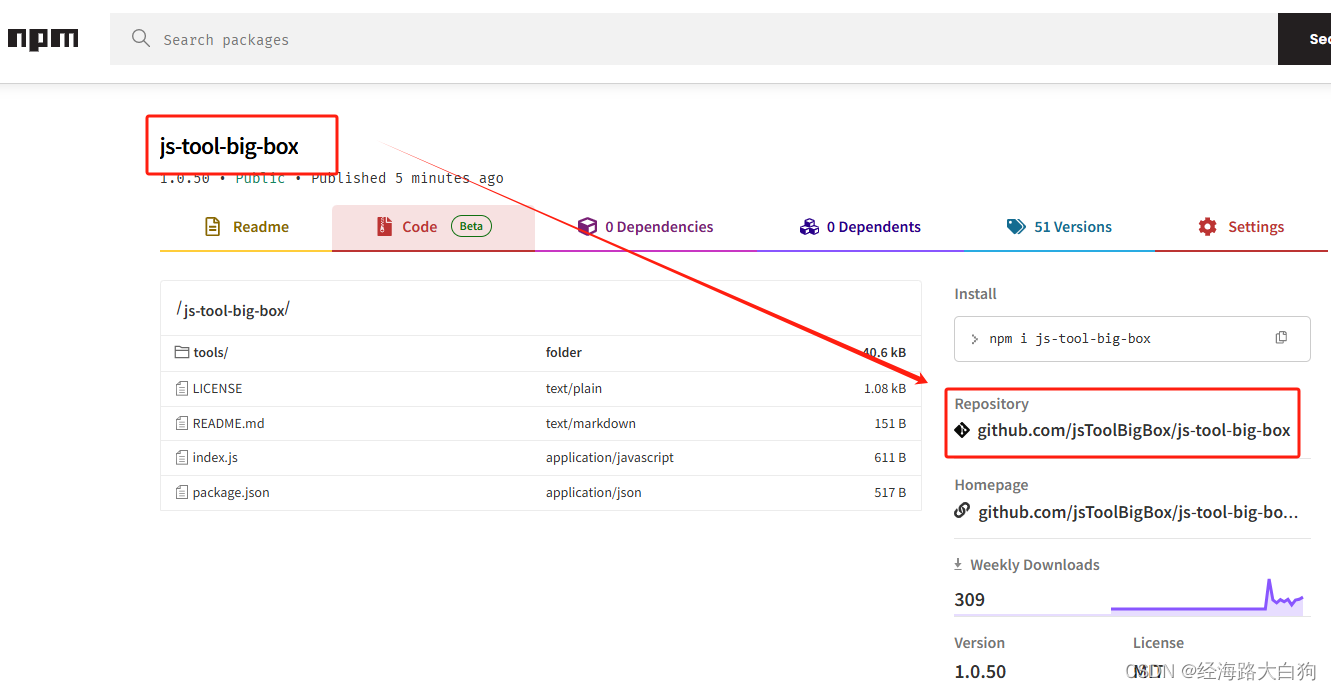Viewport: 1331px width, 690px height.
Task: Click the 151 B size cell
Action: click(890, 423)
